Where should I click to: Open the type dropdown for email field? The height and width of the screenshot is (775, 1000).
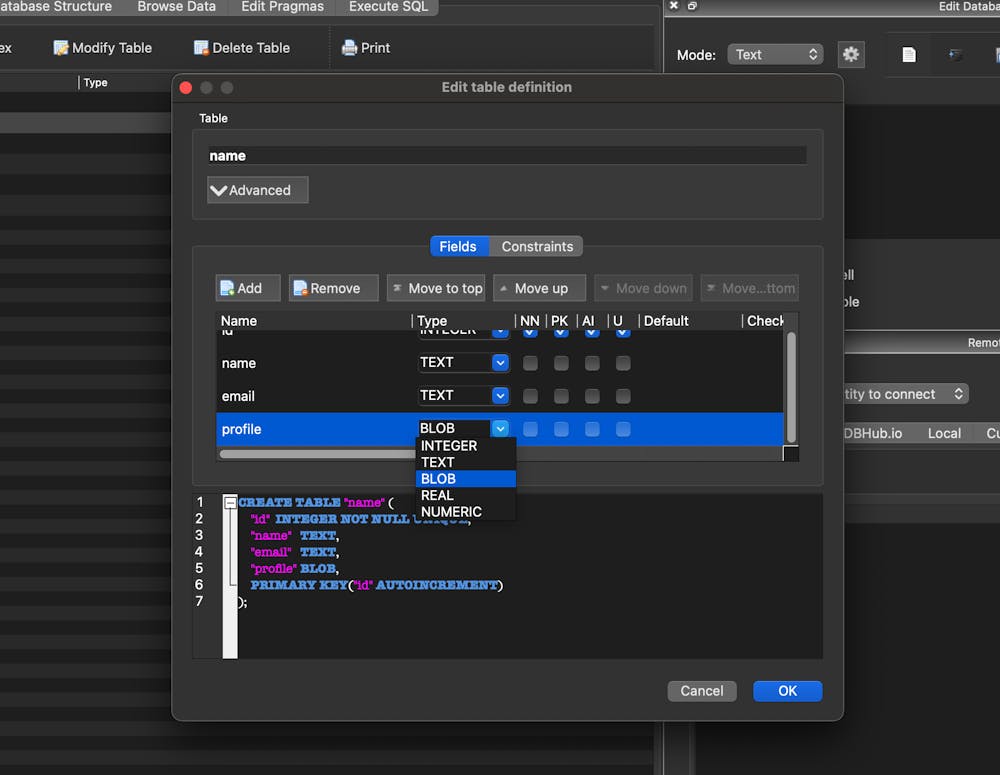500,396
